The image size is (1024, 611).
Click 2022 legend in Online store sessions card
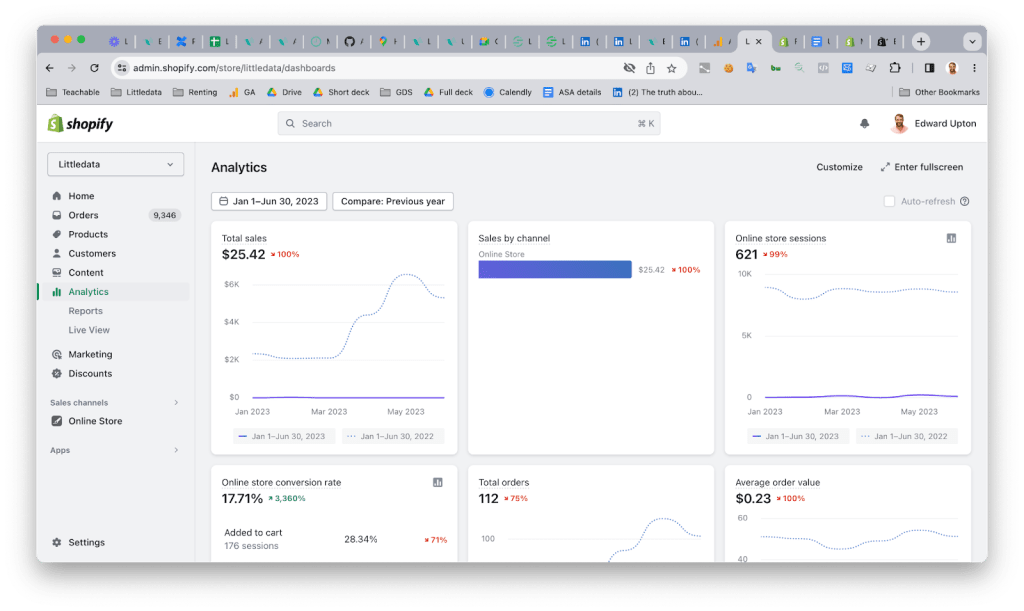(x=906, y=436)
